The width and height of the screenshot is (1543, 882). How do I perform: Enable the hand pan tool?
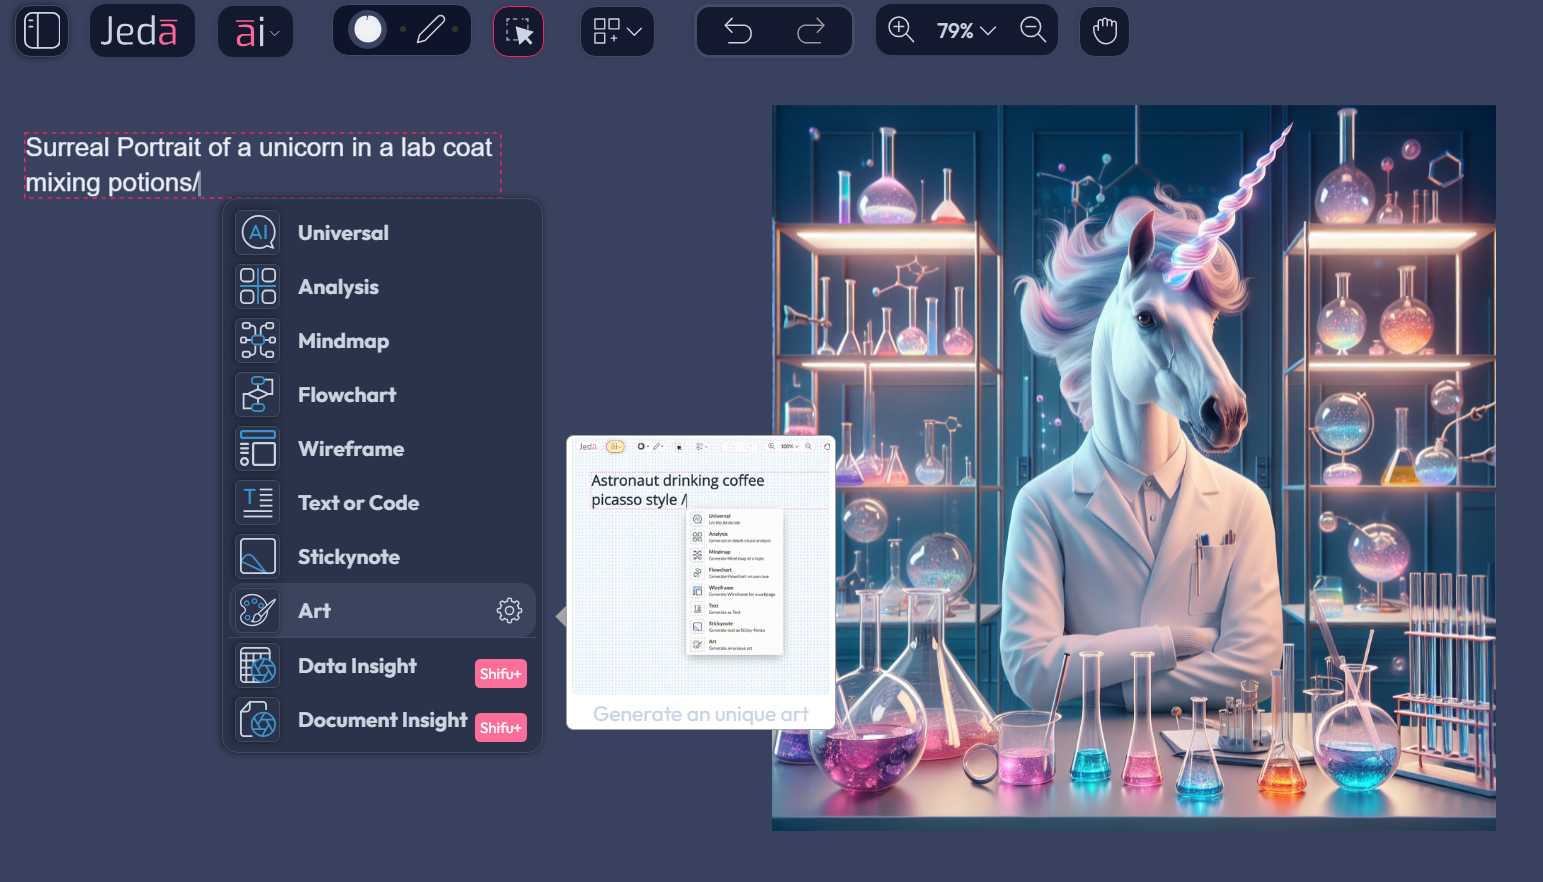click(x=1105, y=31)
